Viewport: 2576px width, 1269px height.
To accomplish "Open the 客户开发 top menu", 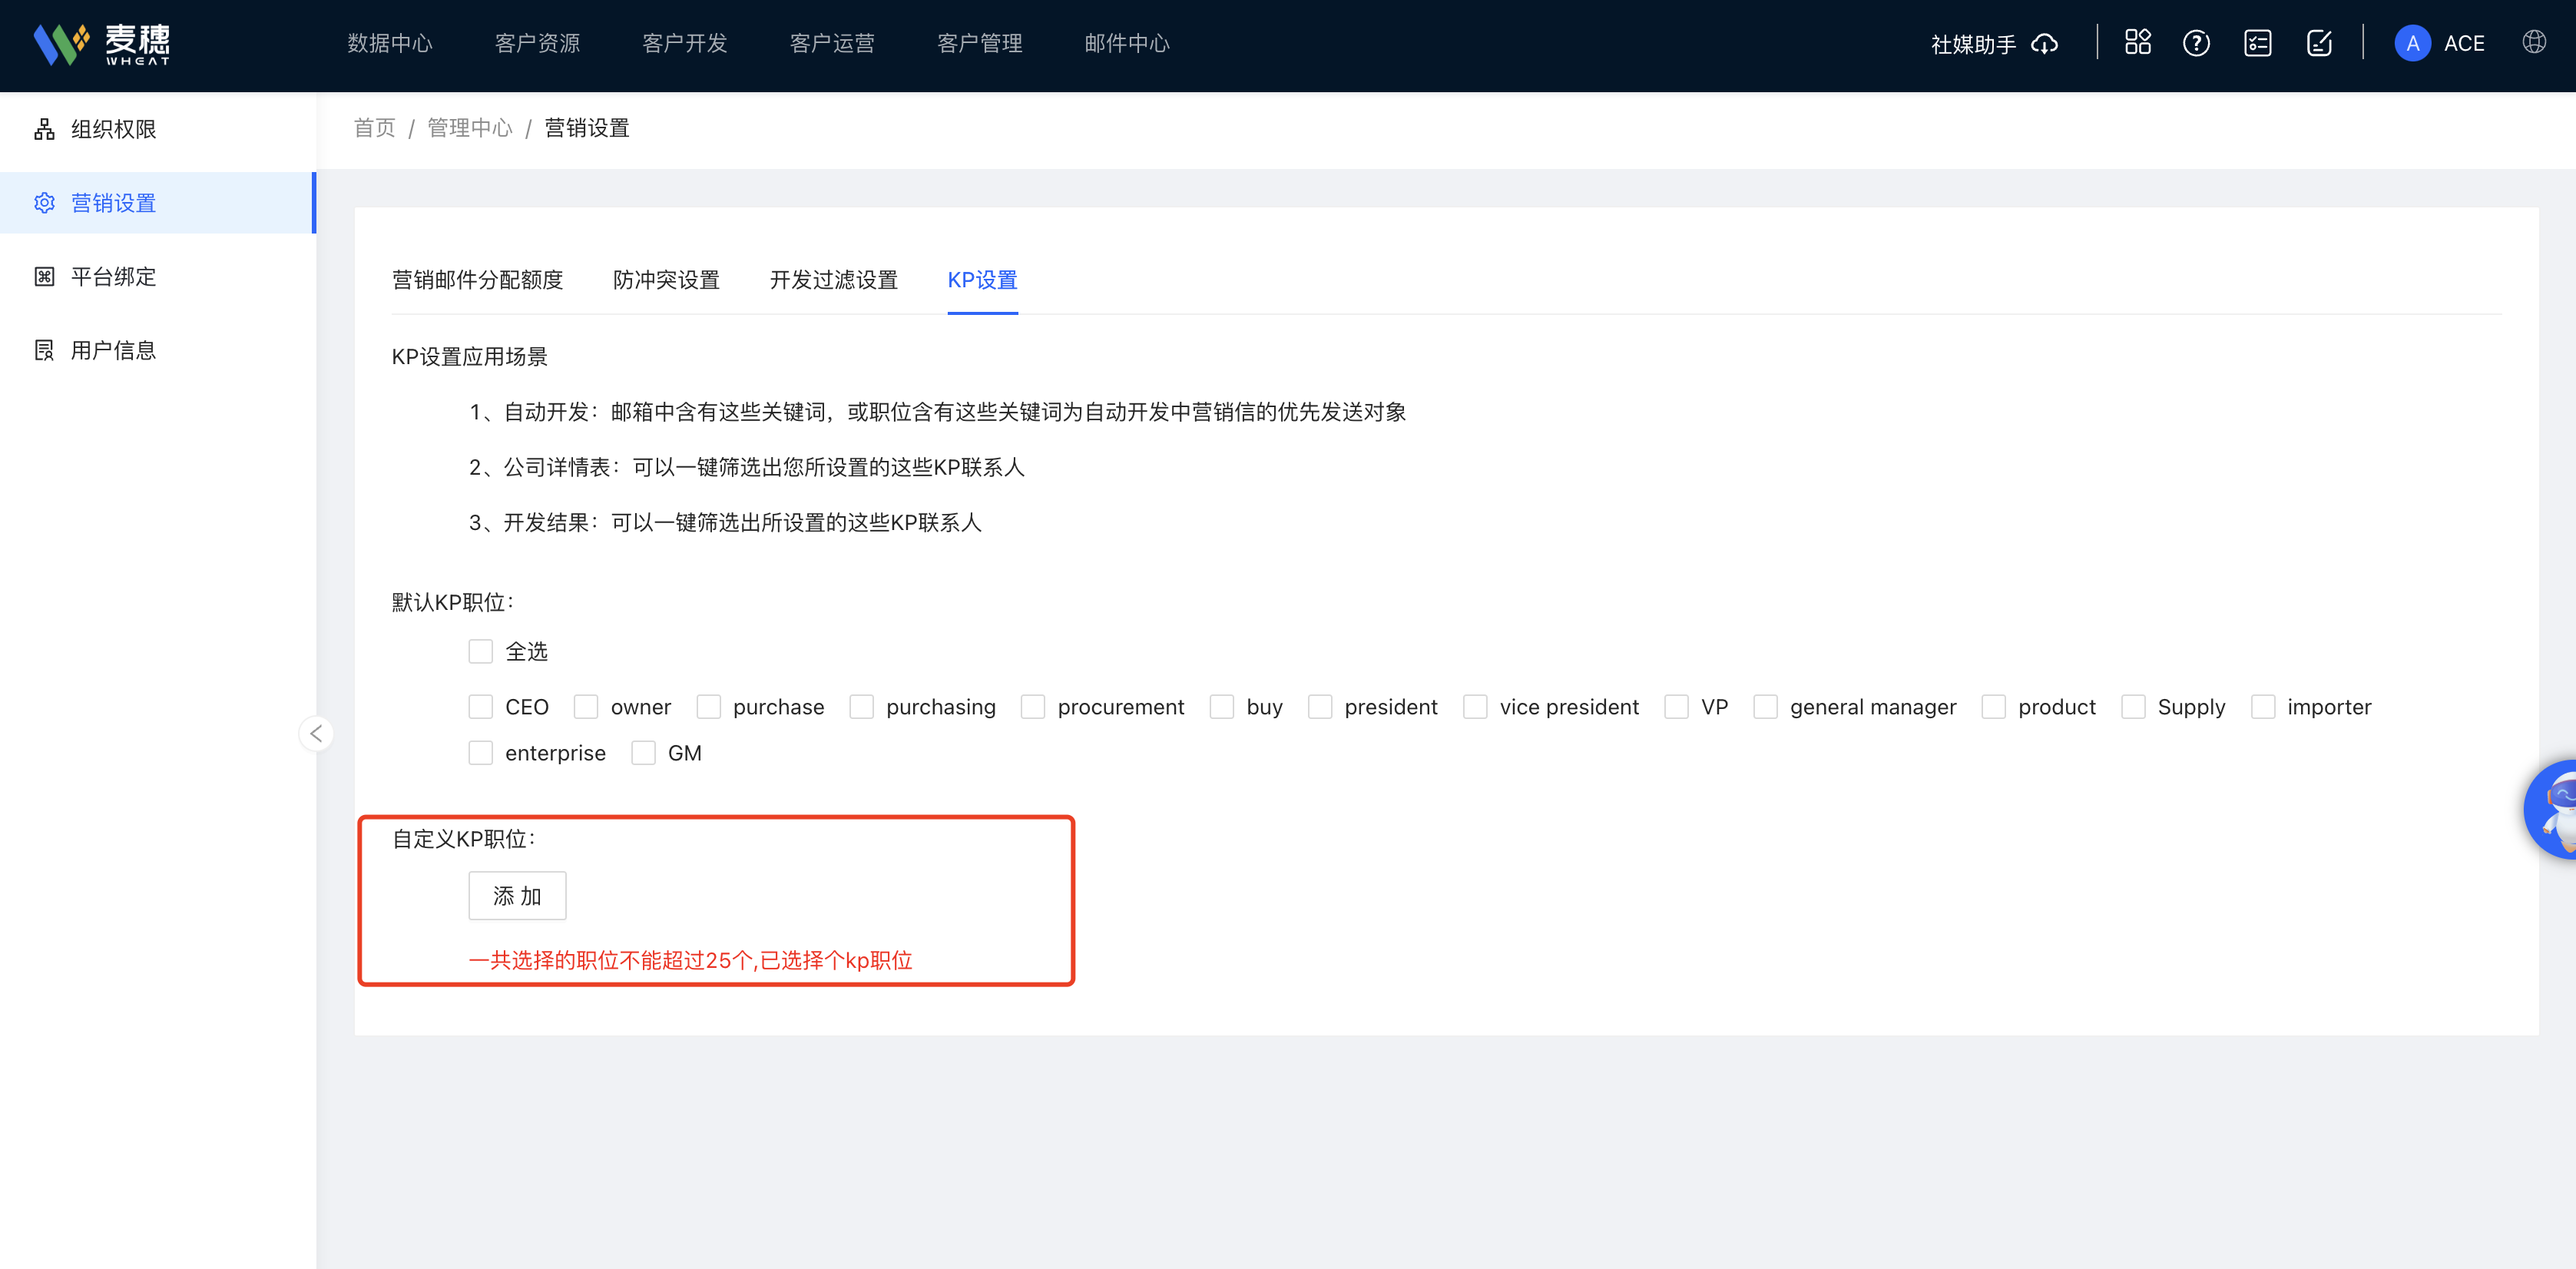I will click(x=685, y=44).
